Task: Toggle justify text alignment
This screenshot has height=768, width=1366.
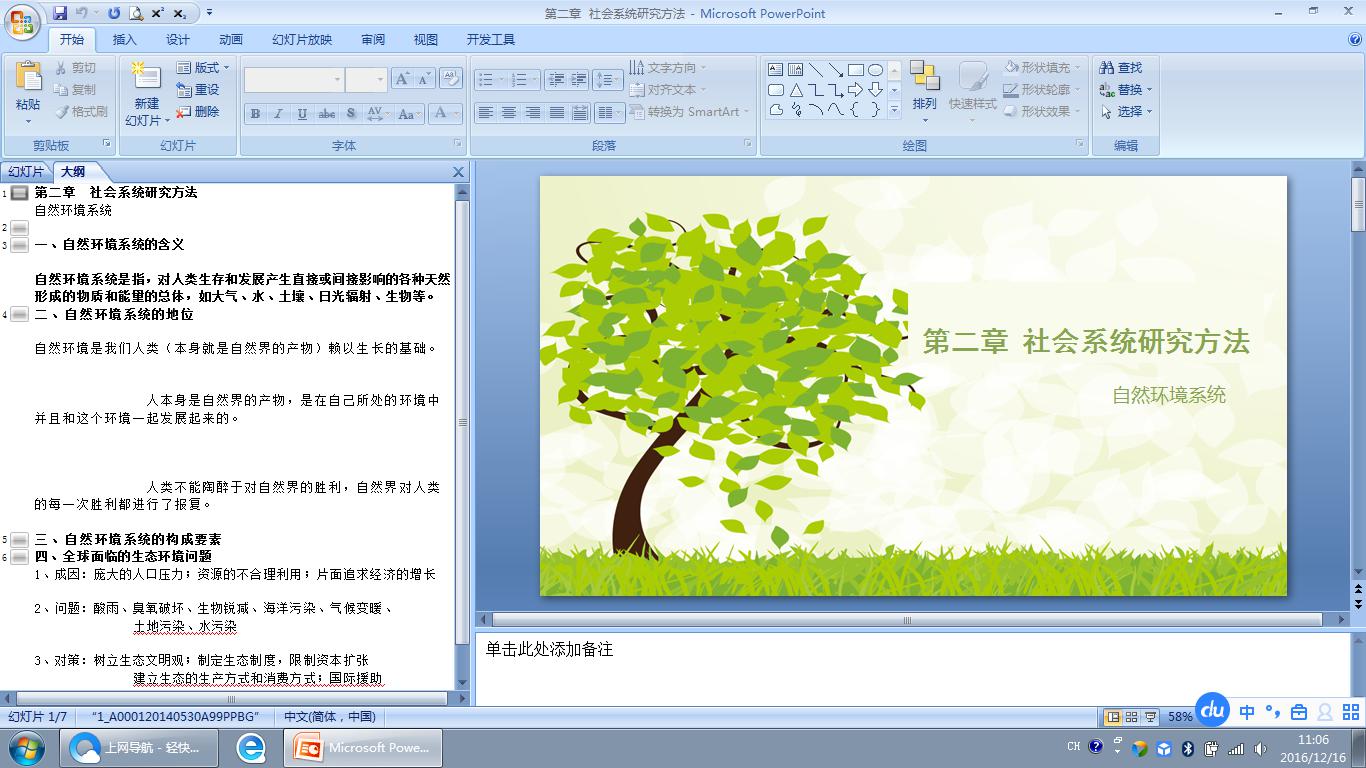Action: pyautogui.click(x=556, y=113)
